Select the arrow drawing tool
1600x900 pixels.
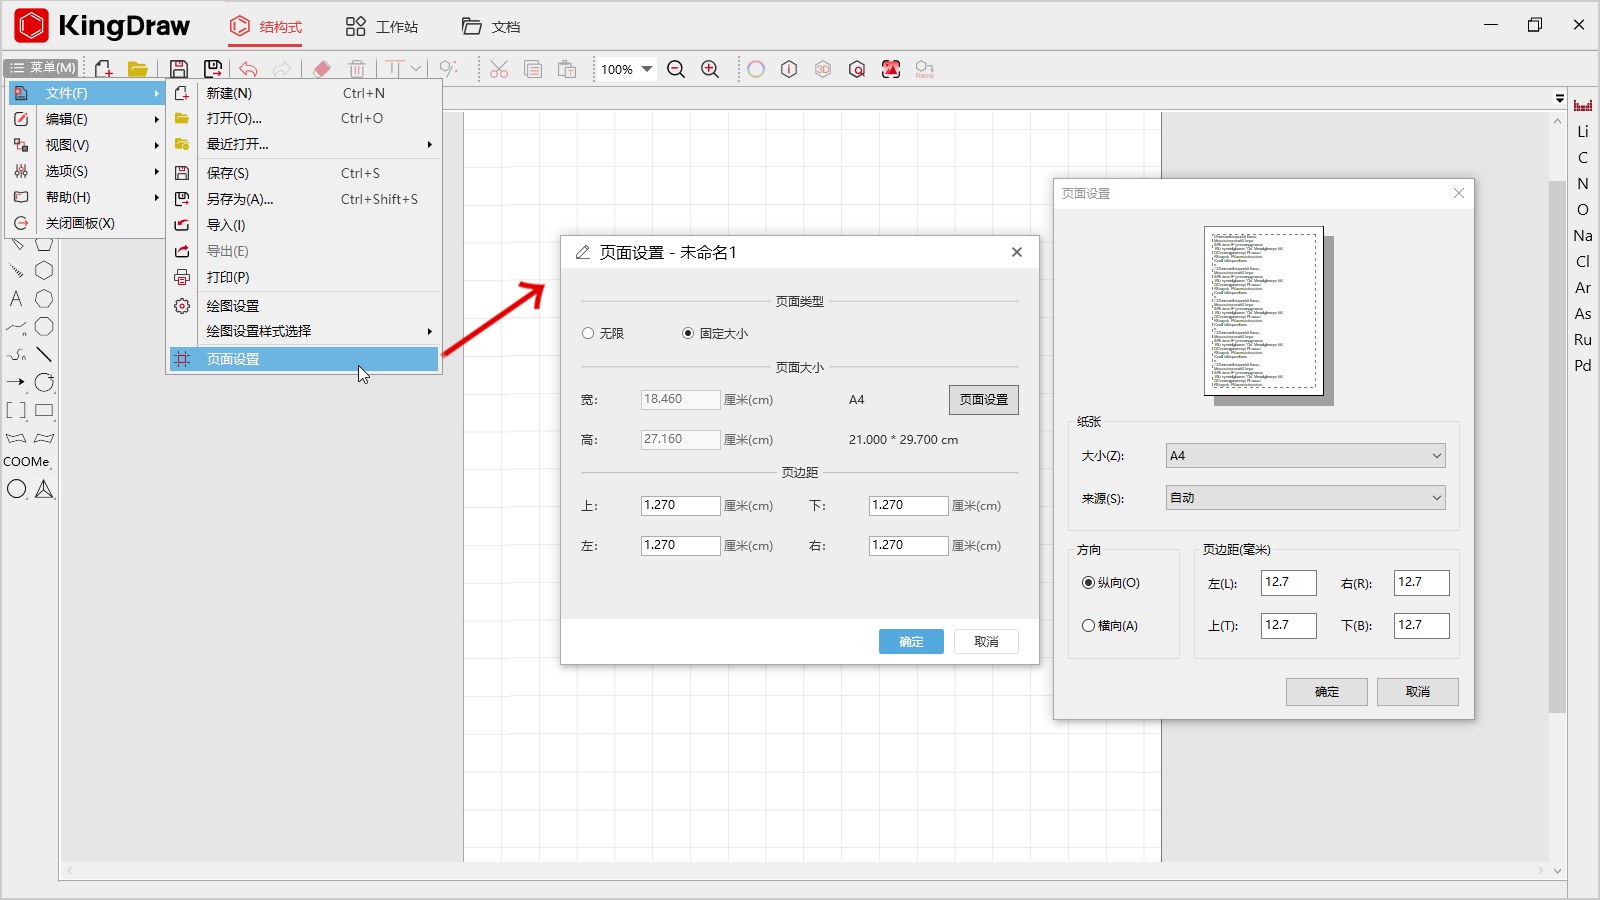click(16, 382)
